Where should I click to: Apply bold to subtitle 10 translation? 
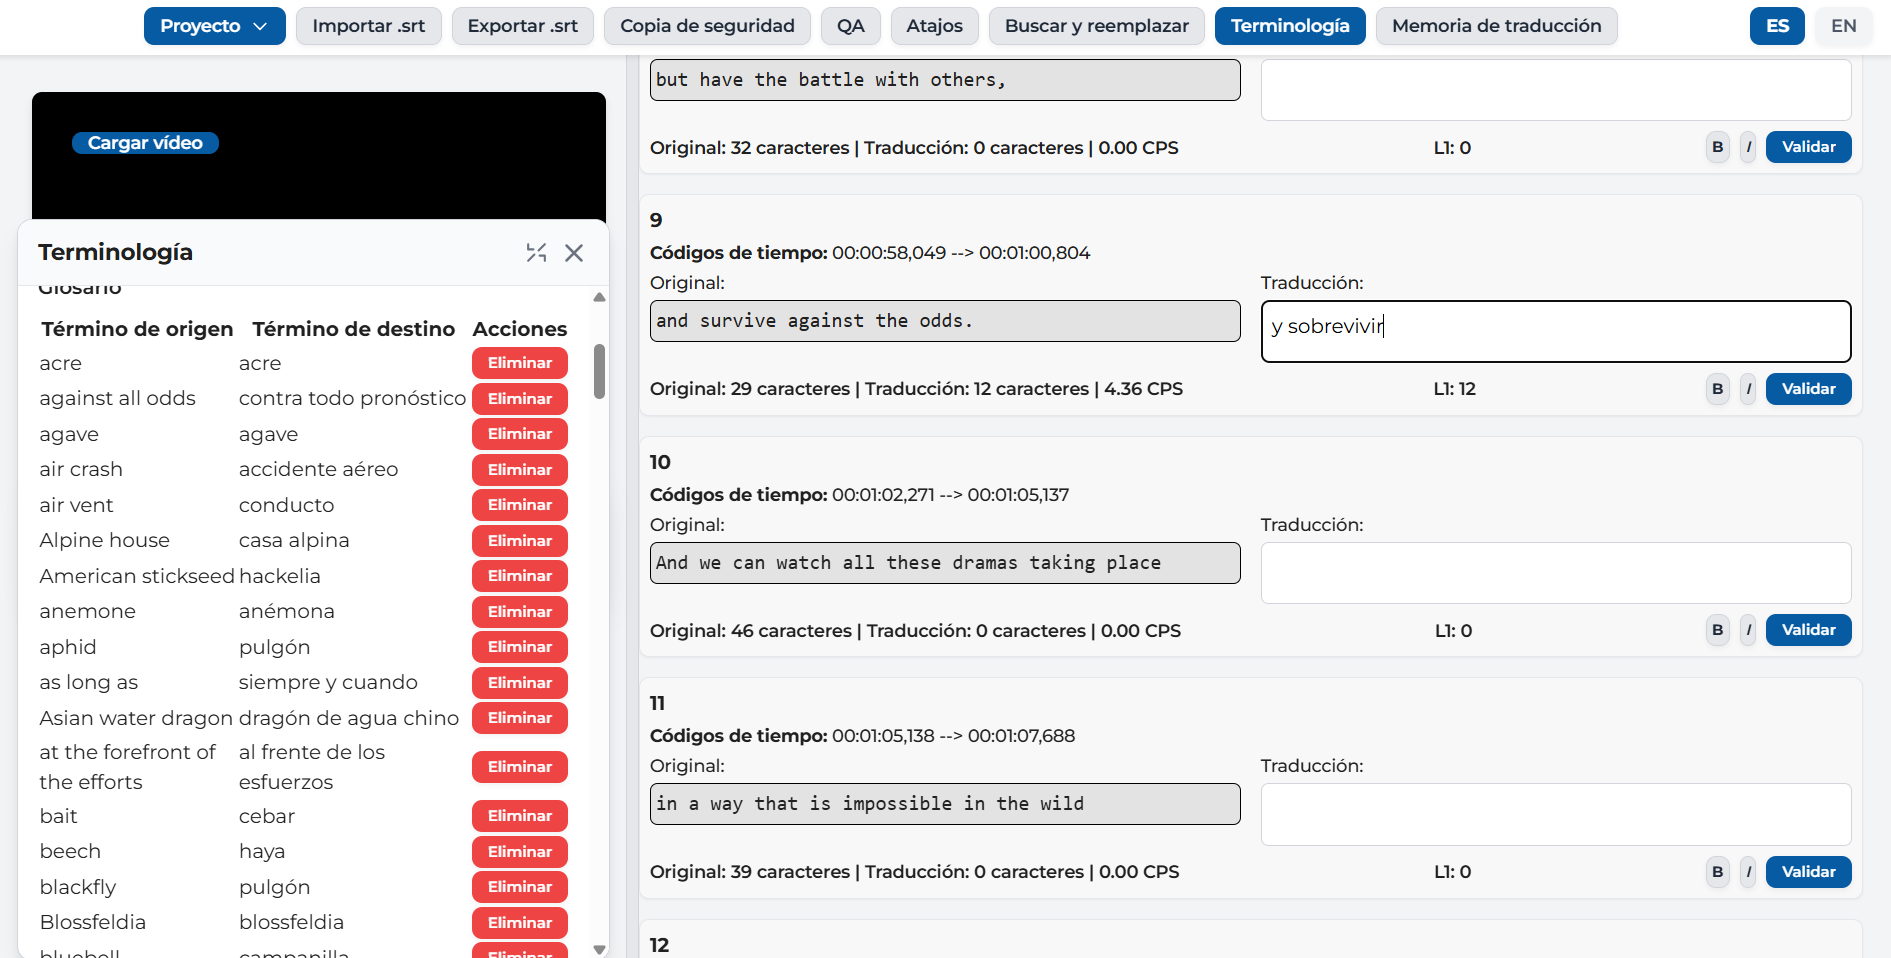click(1718, 630)
